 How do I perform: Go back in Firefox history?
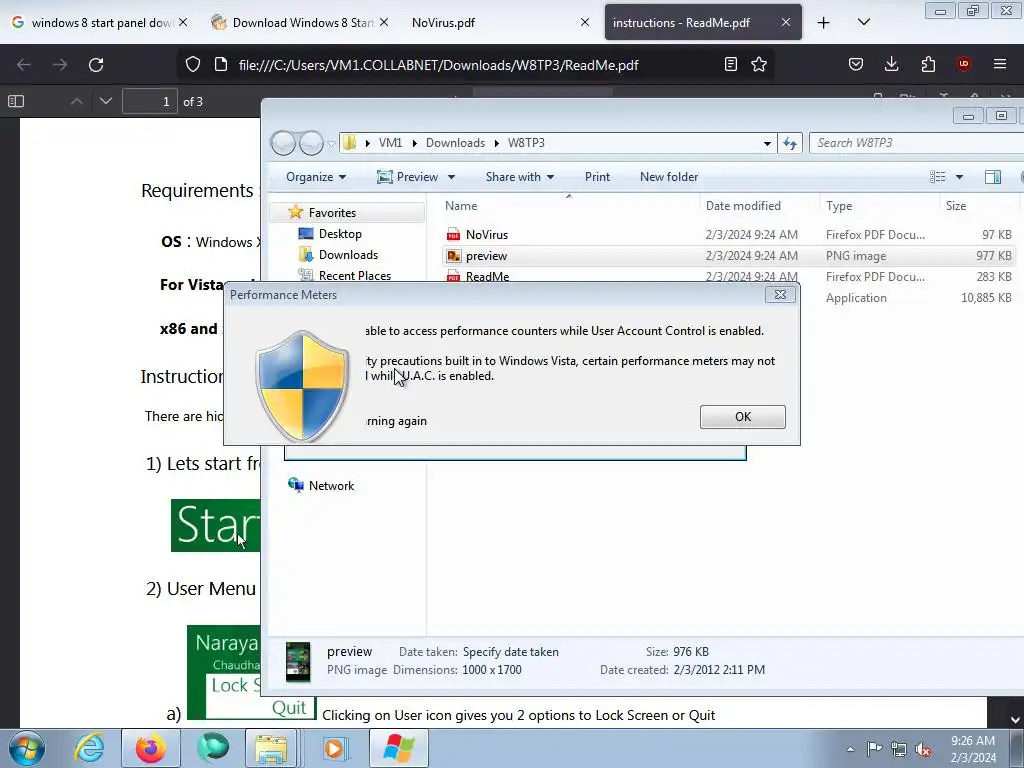(24, 65)
